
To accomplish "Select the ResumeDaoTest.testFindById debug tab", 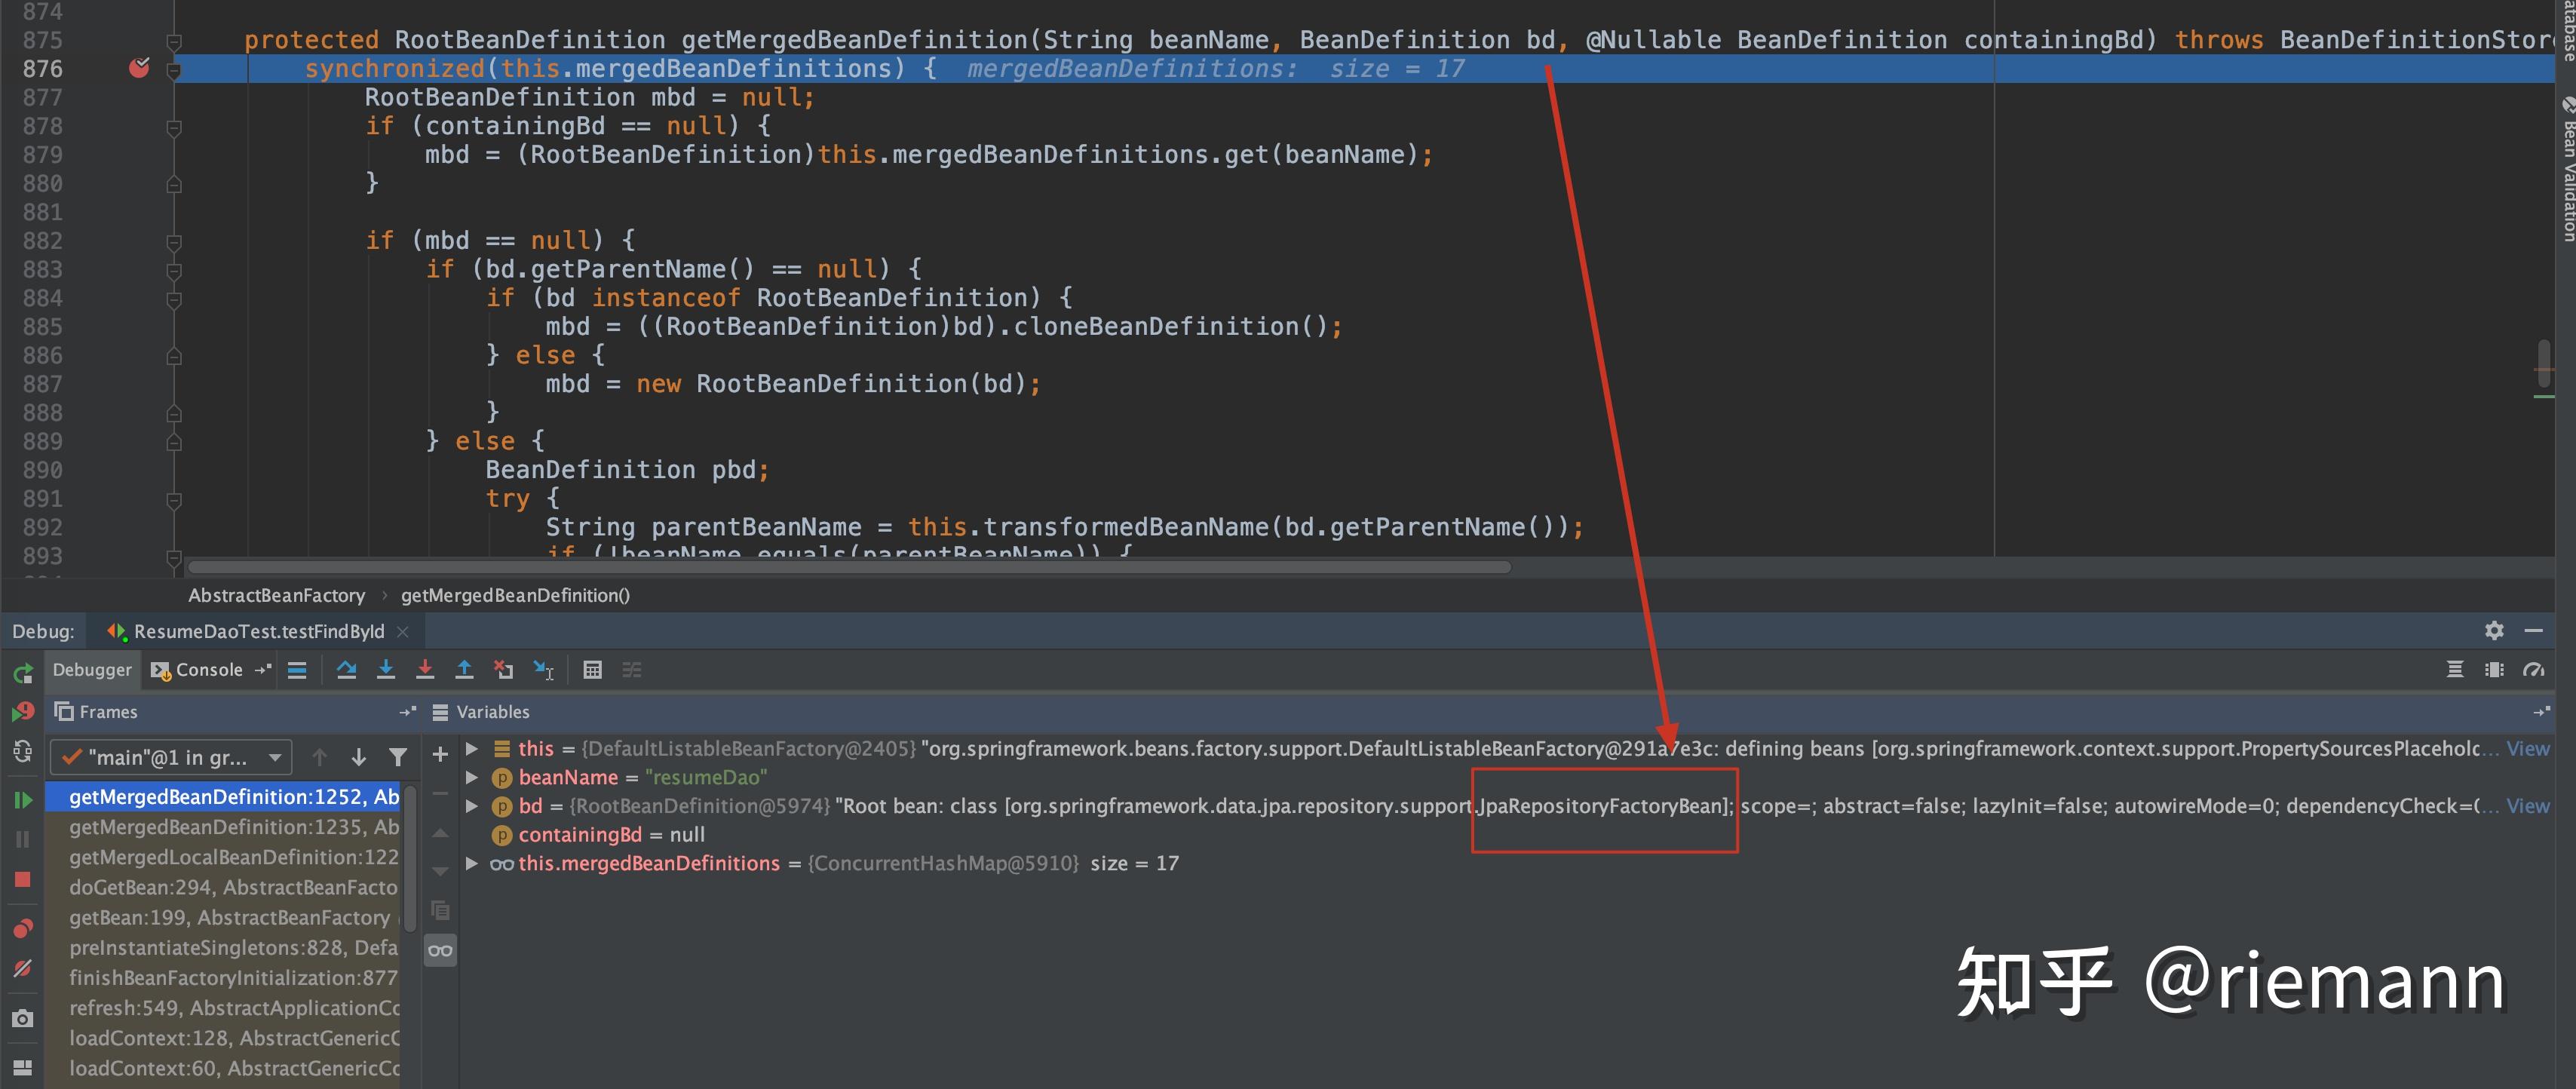I will [257, 632].
